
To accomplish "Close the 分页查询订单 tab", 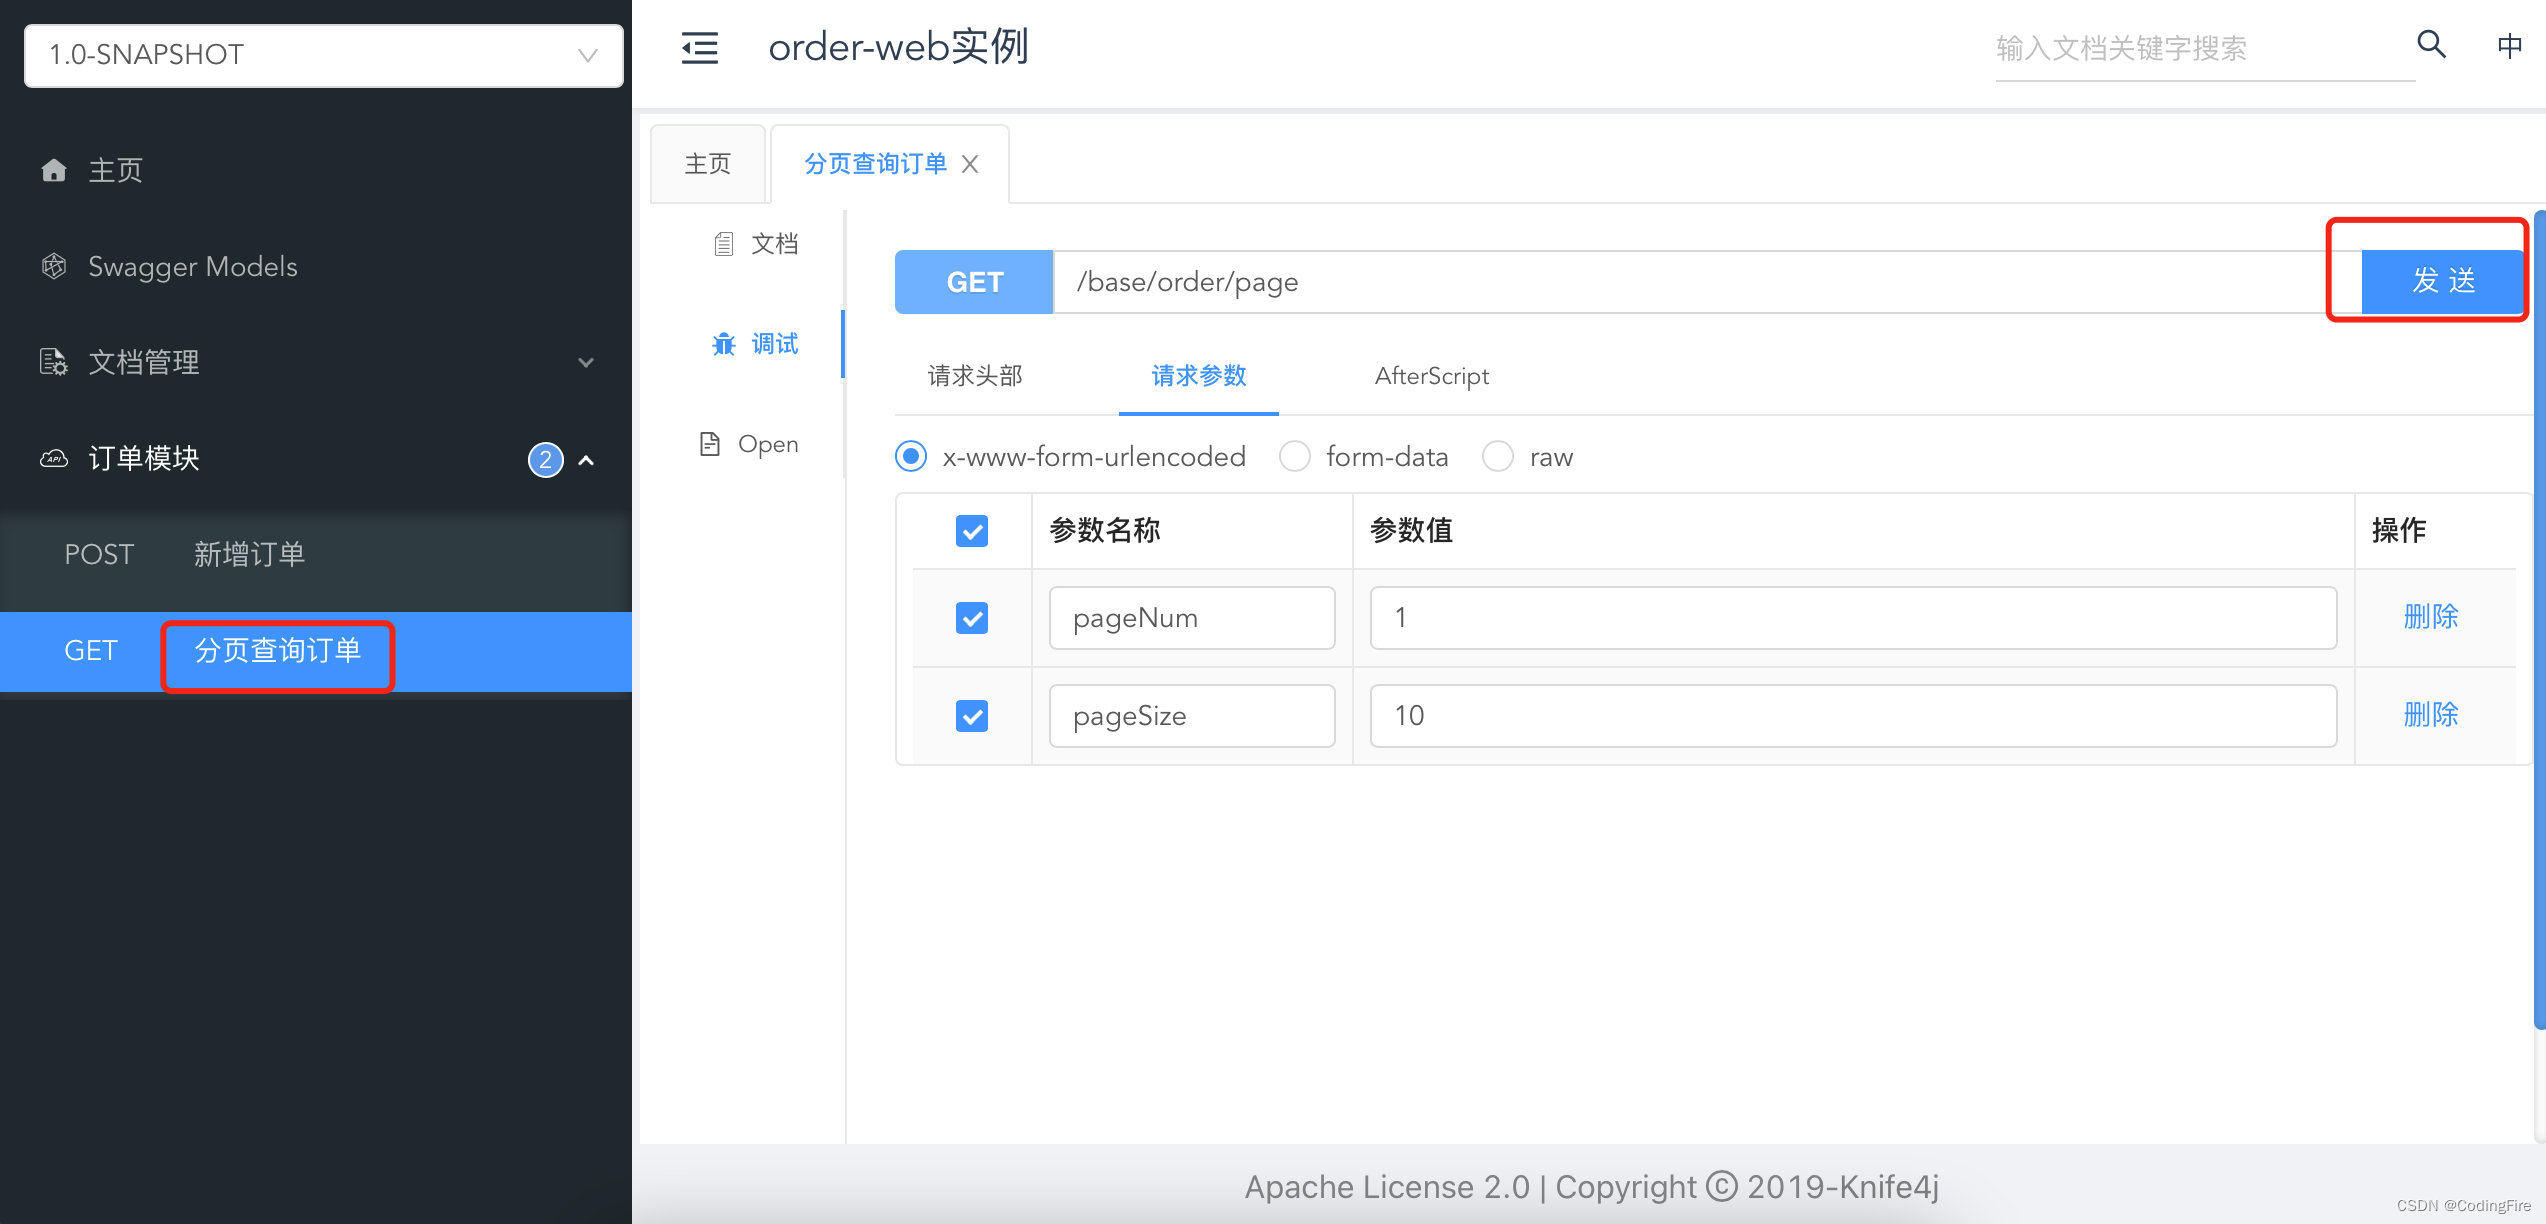I will (x=970, y=164).
